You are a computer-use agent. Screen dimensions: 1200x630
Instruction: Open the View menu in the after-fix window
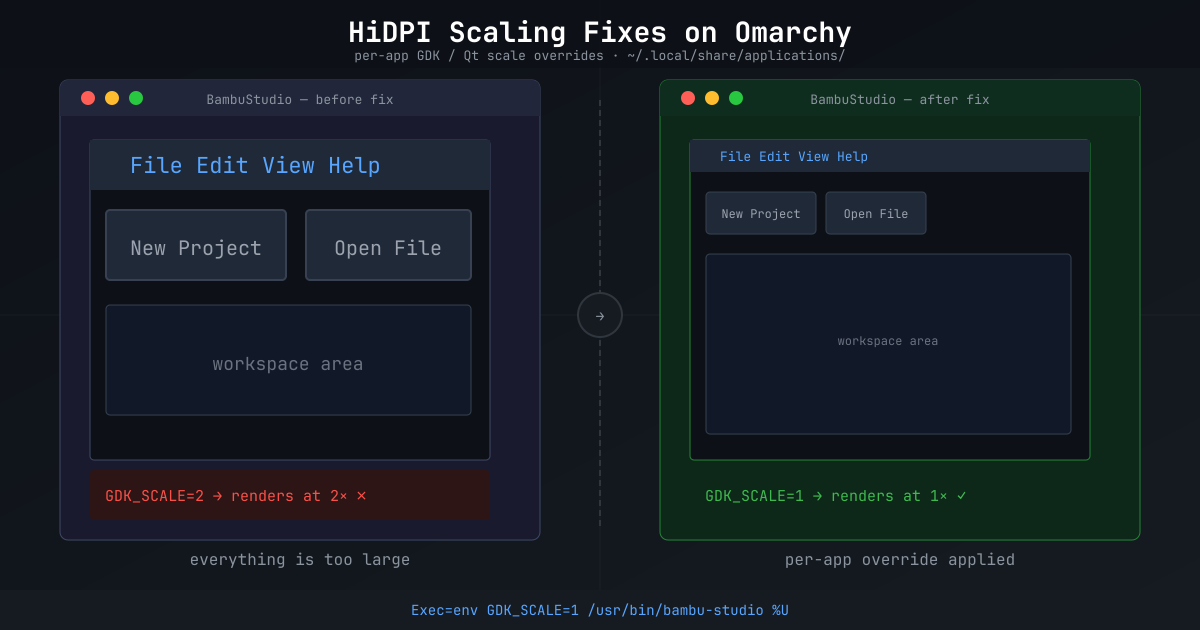813,157
